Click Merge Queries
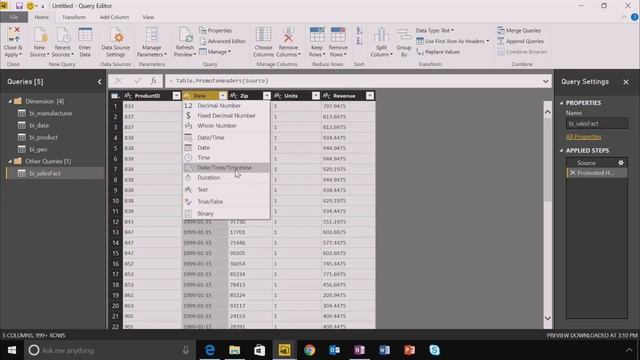Viewport: 640px width, 360px height. [519, 31]
